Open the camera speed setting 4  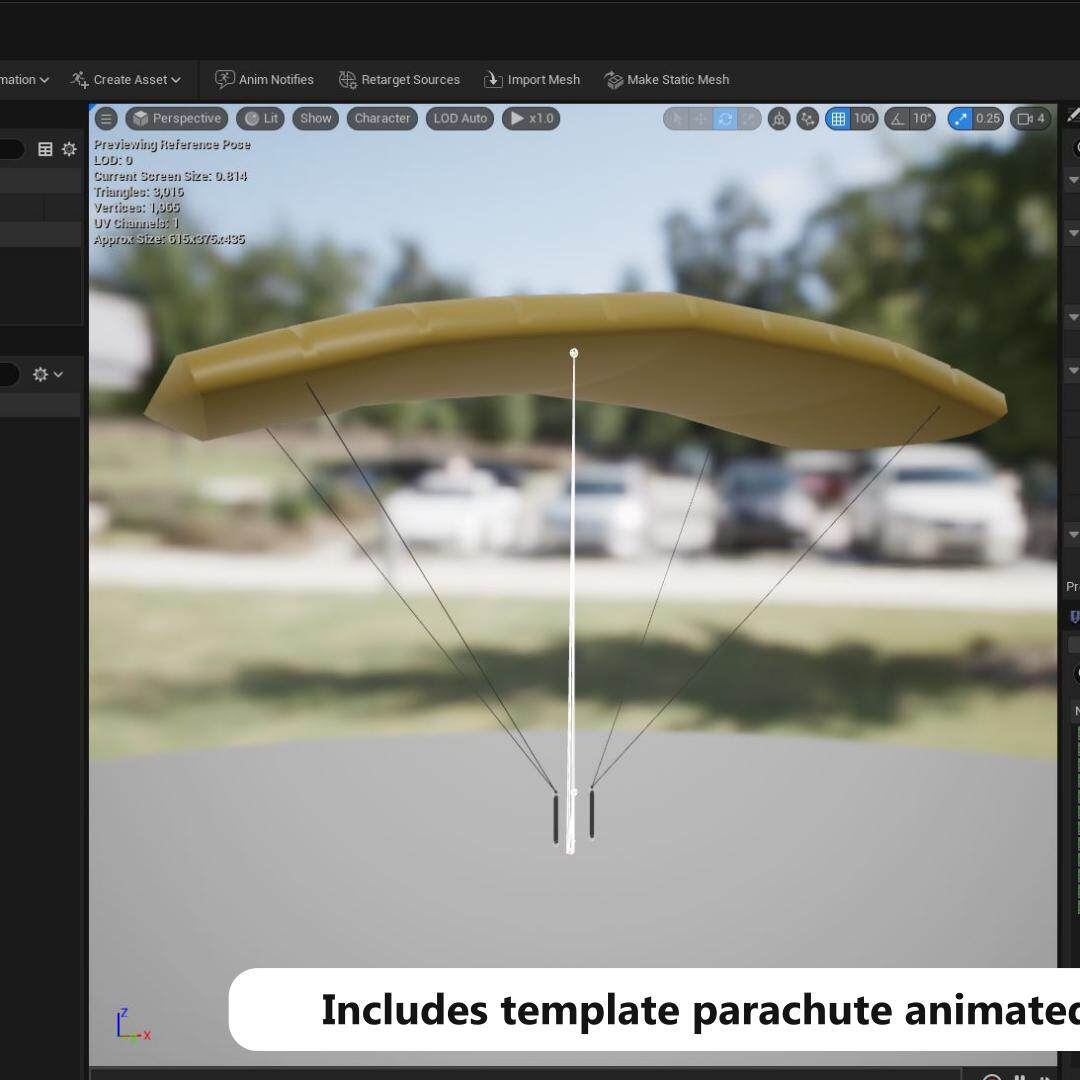coord(1031,119)
